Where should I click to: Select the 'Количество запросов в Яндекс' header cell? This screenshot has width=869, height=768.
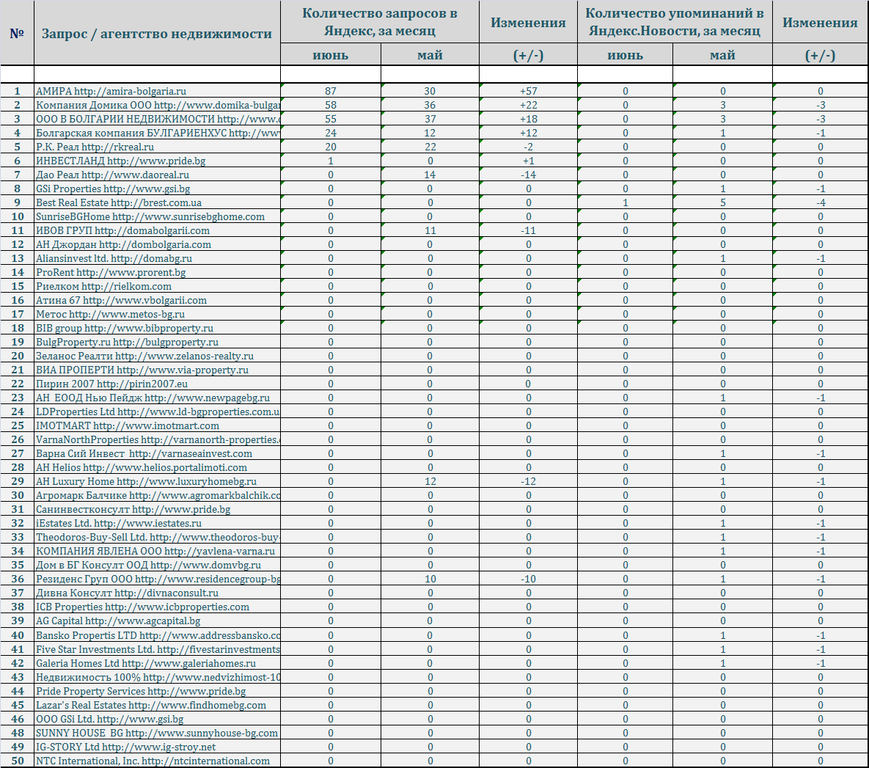[x=380, y=22]
